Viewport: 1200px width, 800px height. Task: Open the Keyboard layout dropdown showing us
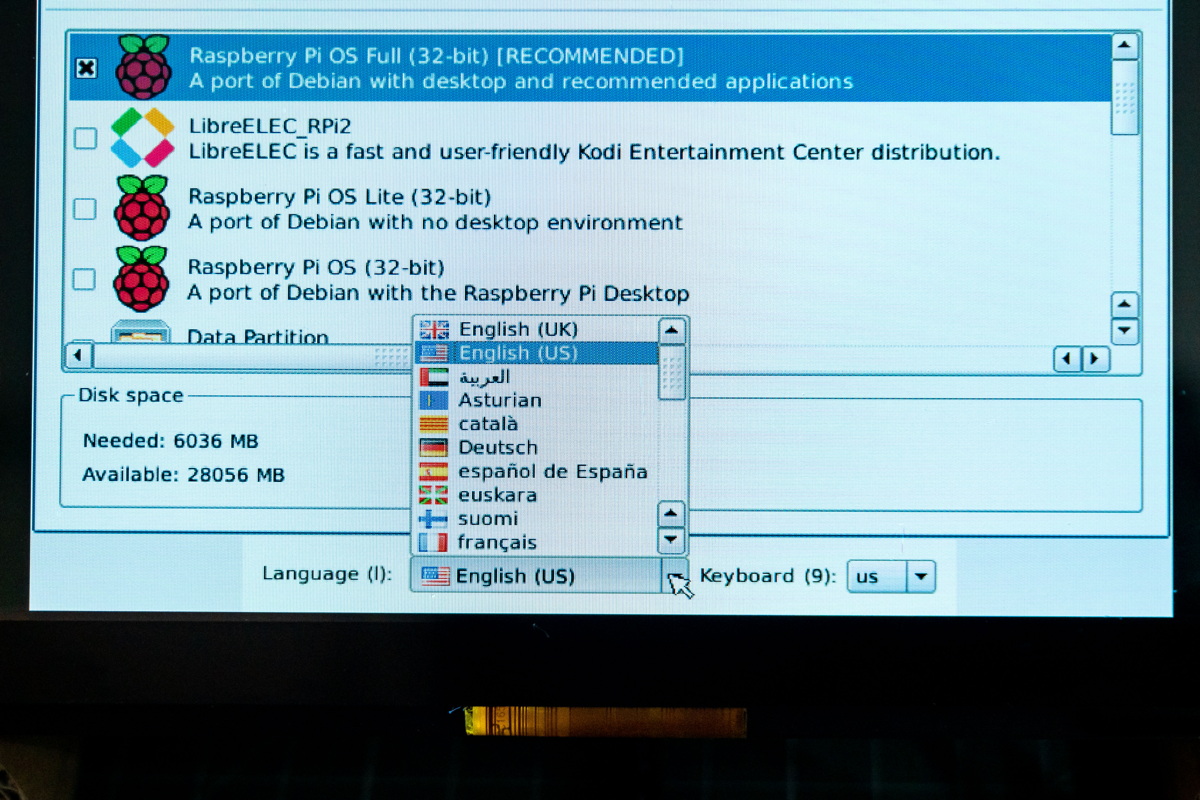[891, 577]
